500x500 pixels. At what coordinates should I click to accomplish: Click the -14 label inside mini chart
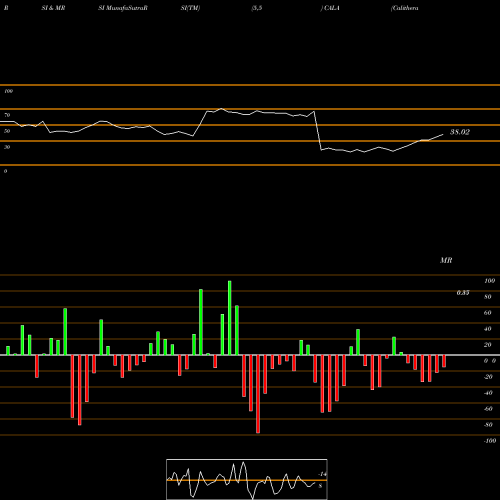[x=322, y=474]
